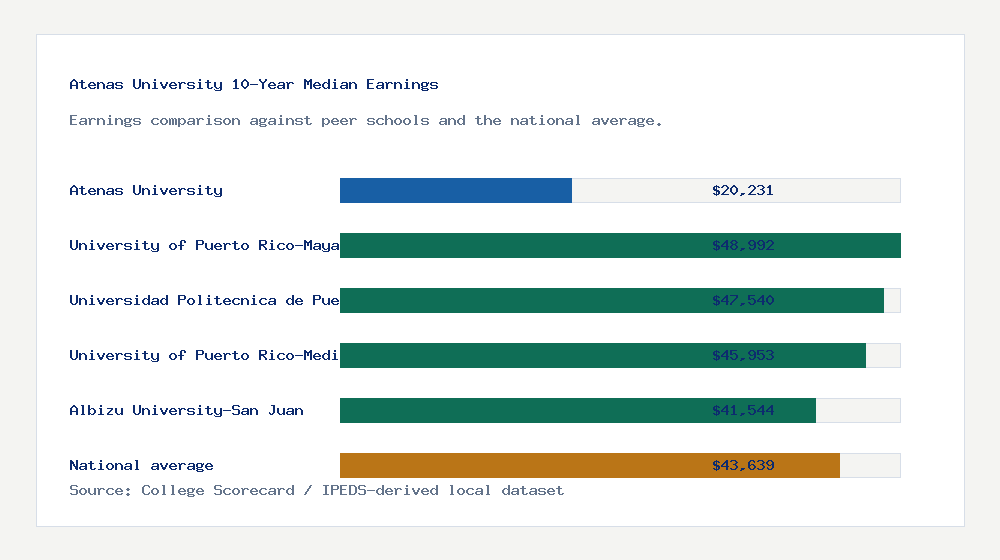The width and height of the screenshot is (1000, 560).
Task: Click the '$43,639' national average value
Action: click(743, 466)
